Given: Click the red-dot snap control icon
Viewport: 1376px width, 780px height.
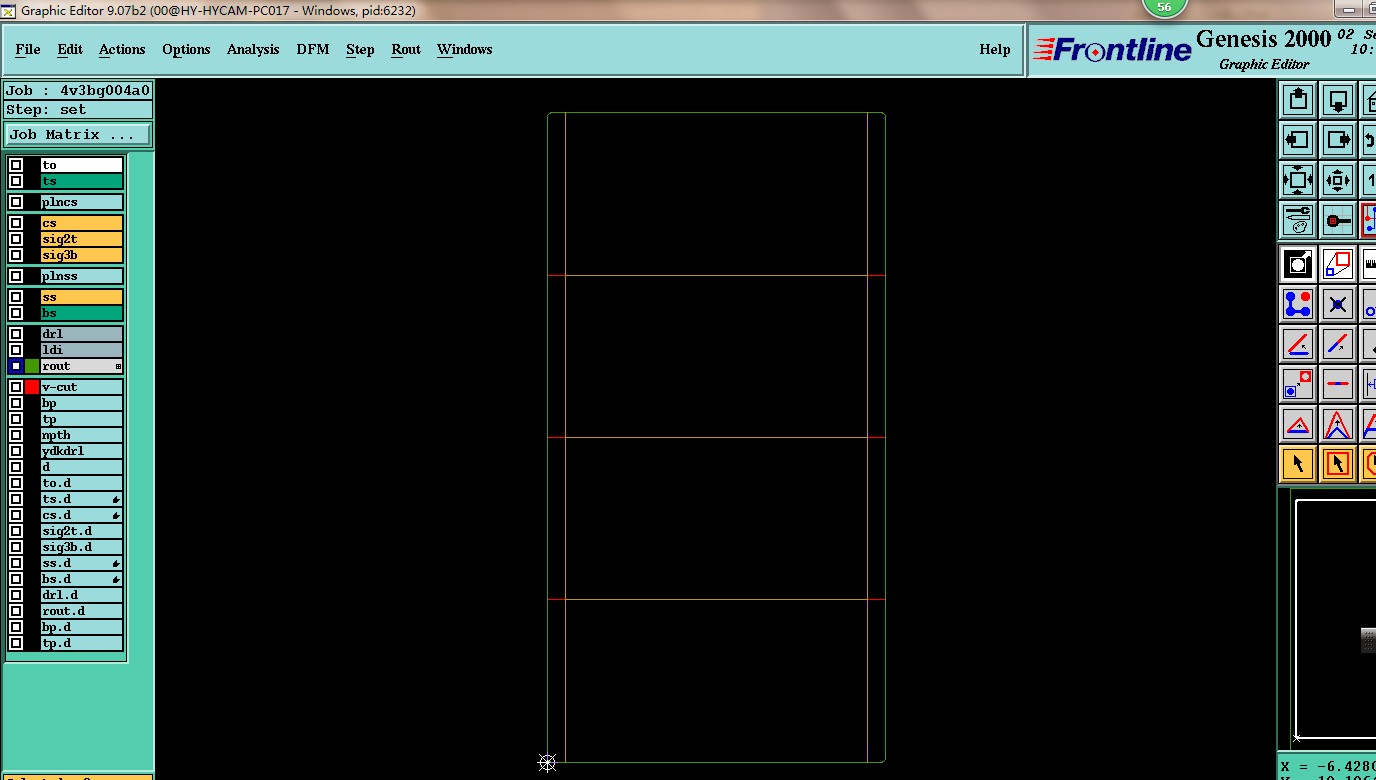Looking at the screenshot, I should (x=1338, y=220).
